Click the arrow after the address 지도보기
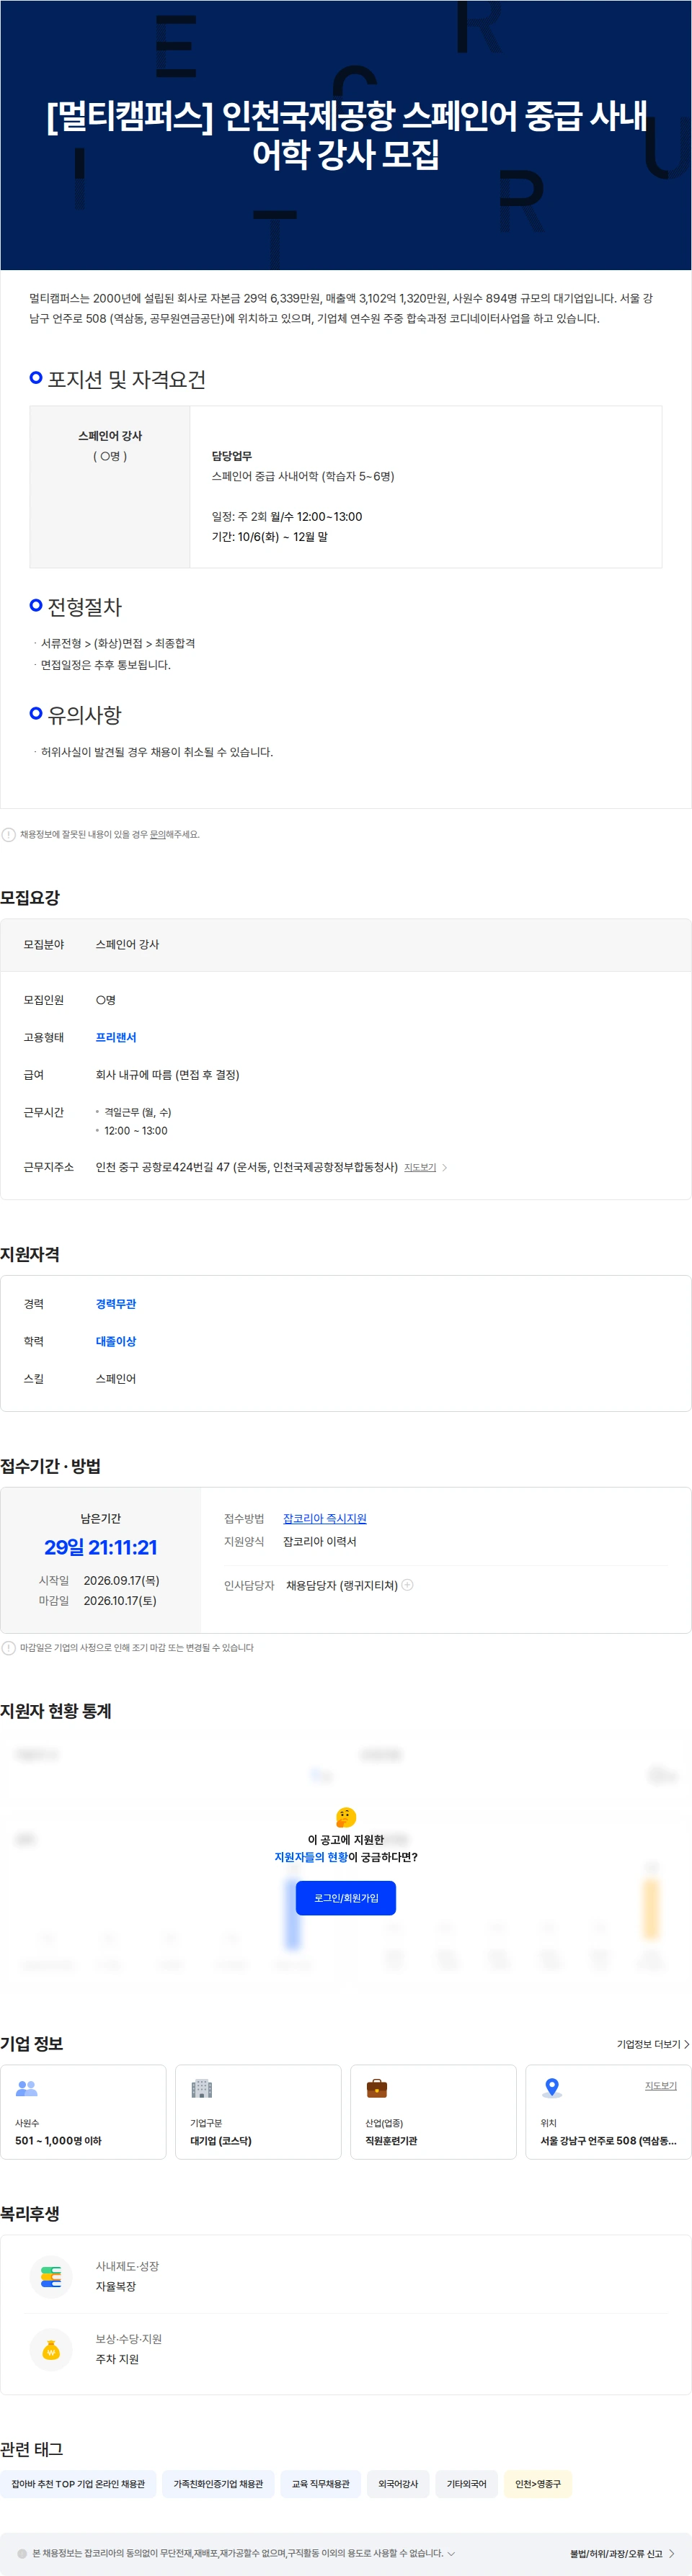692x2576 pixels. [444, 1167]
